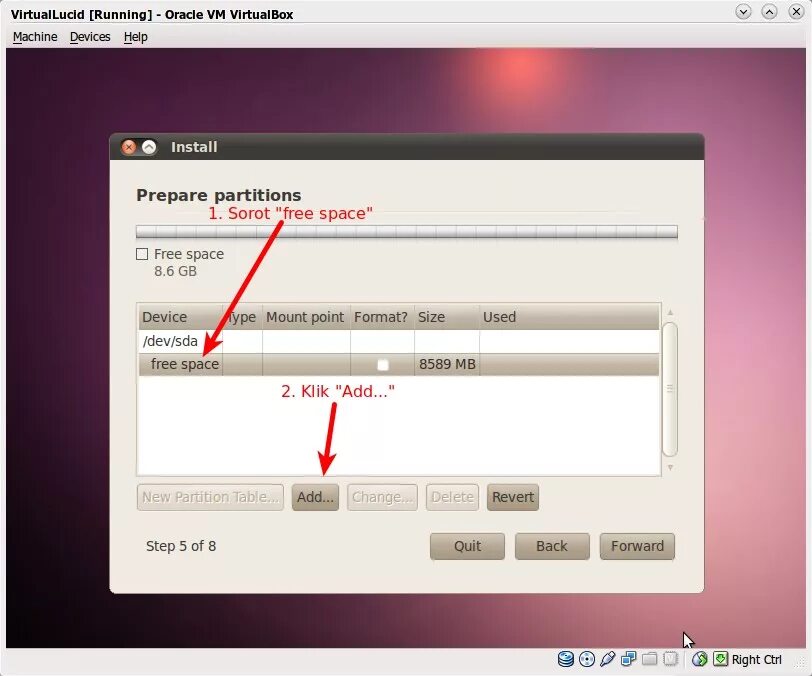Click the VirtualBox window roll-up title button
This screenshot has width=812, height=676.
[x=770, y=11]
